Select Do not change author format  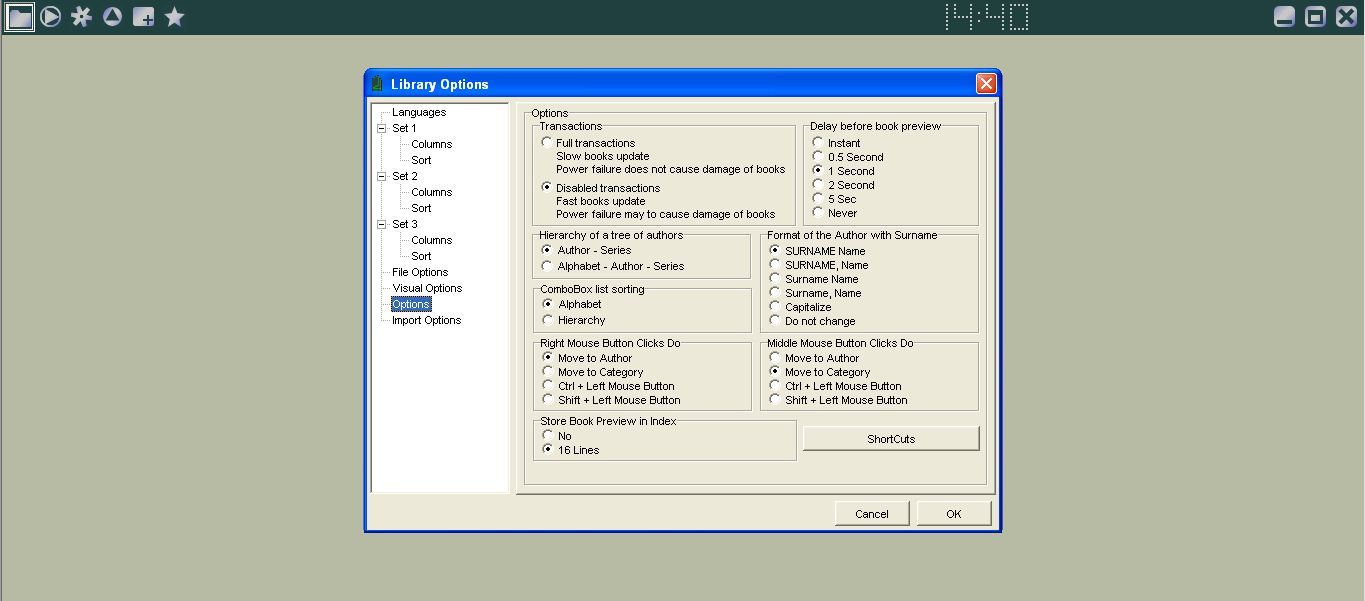point(775,321)
